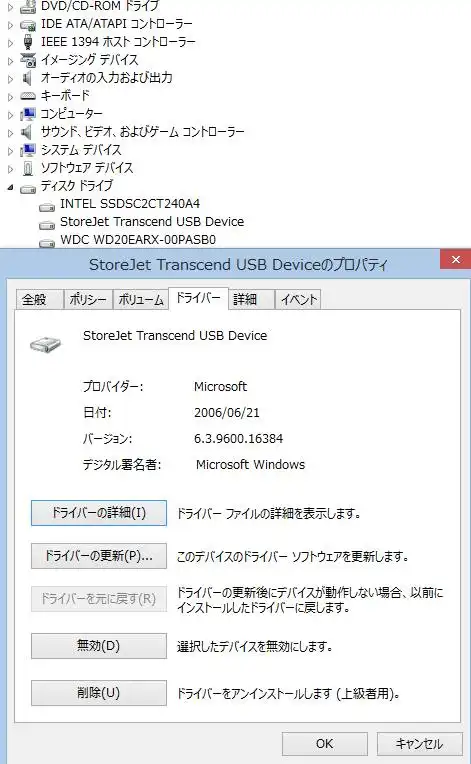
Task: Expand ソフトウェア デバイス node
Action: coord(10,169)
